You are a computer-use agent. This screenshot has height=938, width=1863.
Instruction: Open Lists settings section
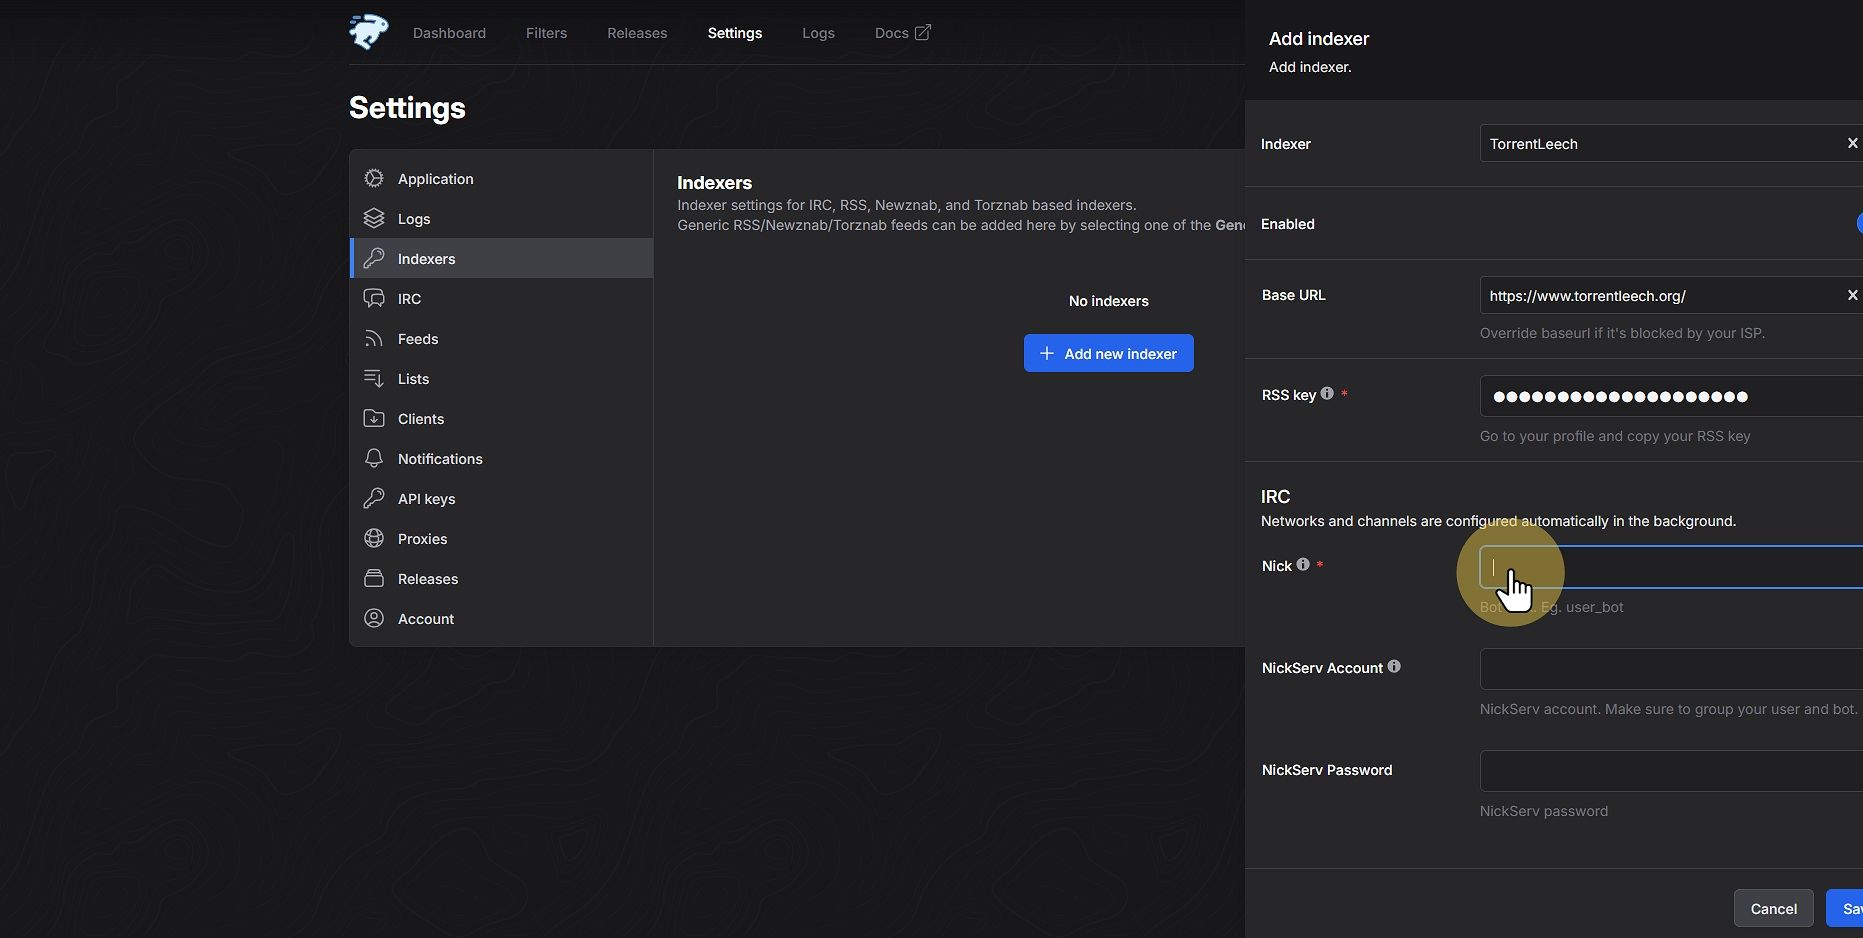click(x=501, y=378)
